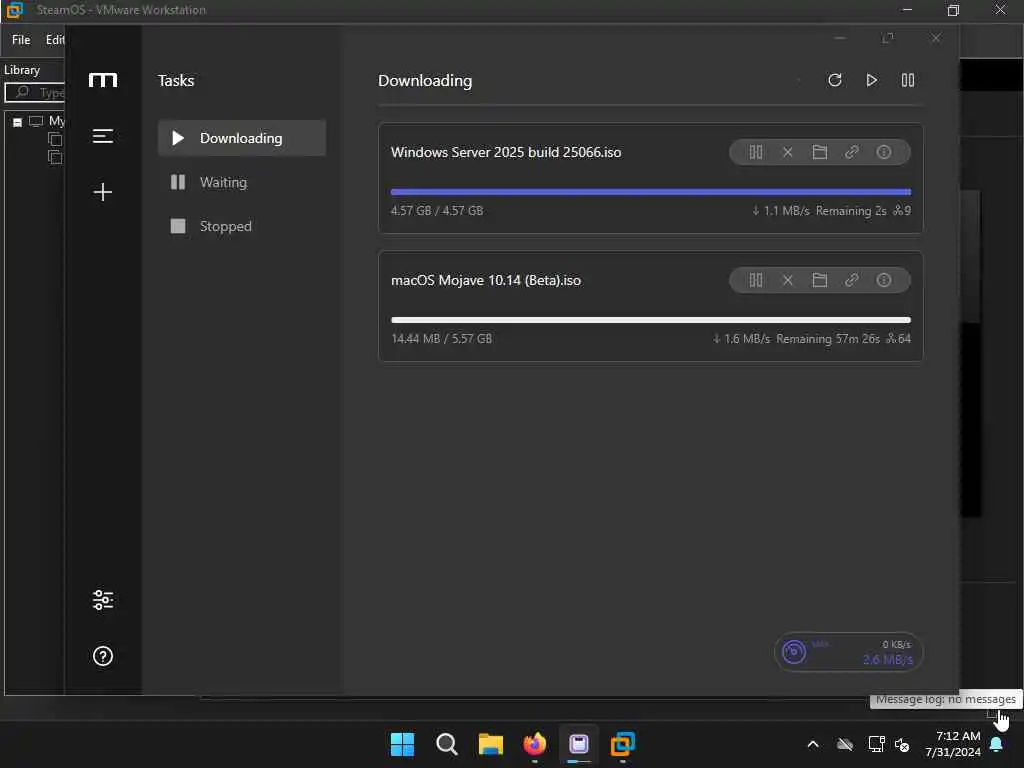Click the speedometer icon in speed widget
The image size is (1024, 768).
click(x=794, y=652)
